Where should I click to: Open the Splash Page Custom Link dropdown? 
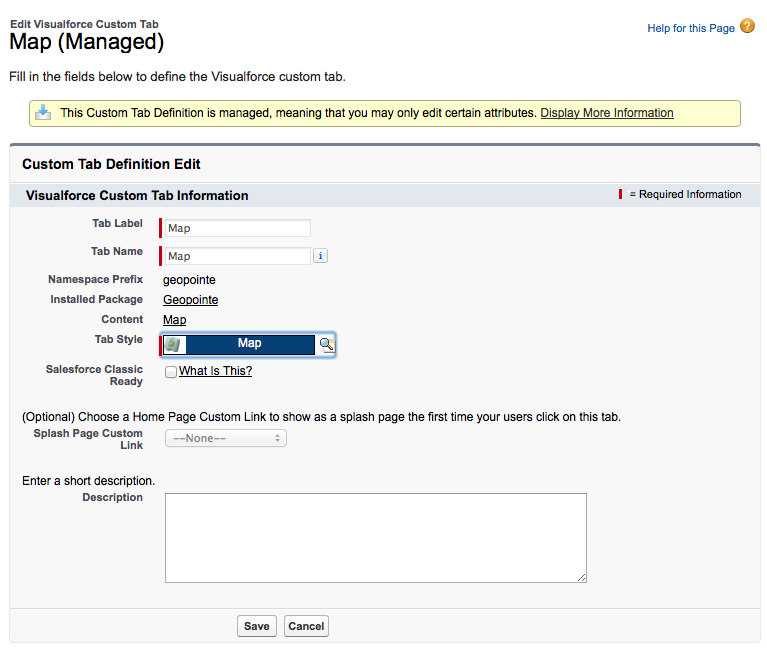226,438
